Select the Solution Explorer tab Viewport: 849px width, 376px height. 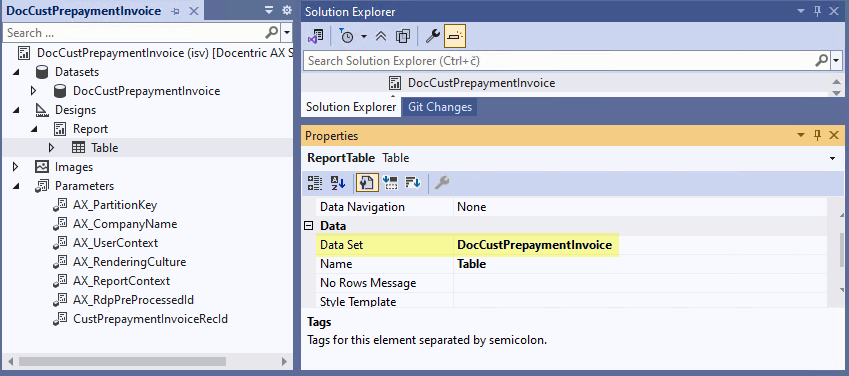pyautogui.click(x=351, y=107)
